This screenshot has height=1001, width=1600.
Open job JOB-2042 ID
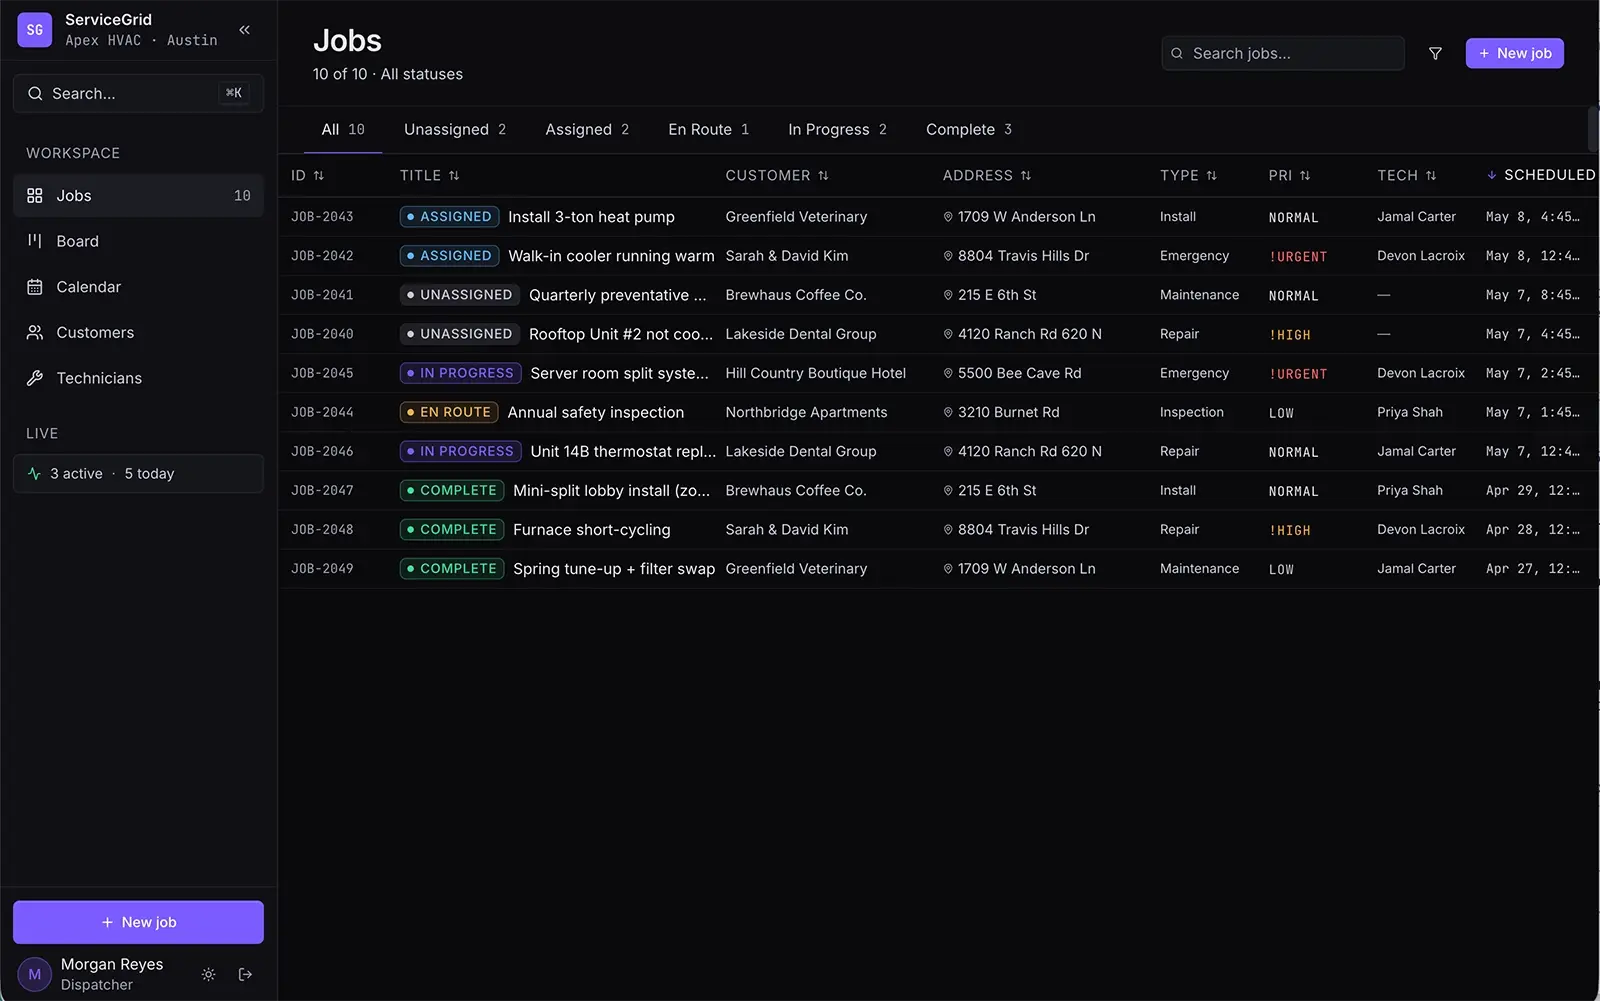322,256
